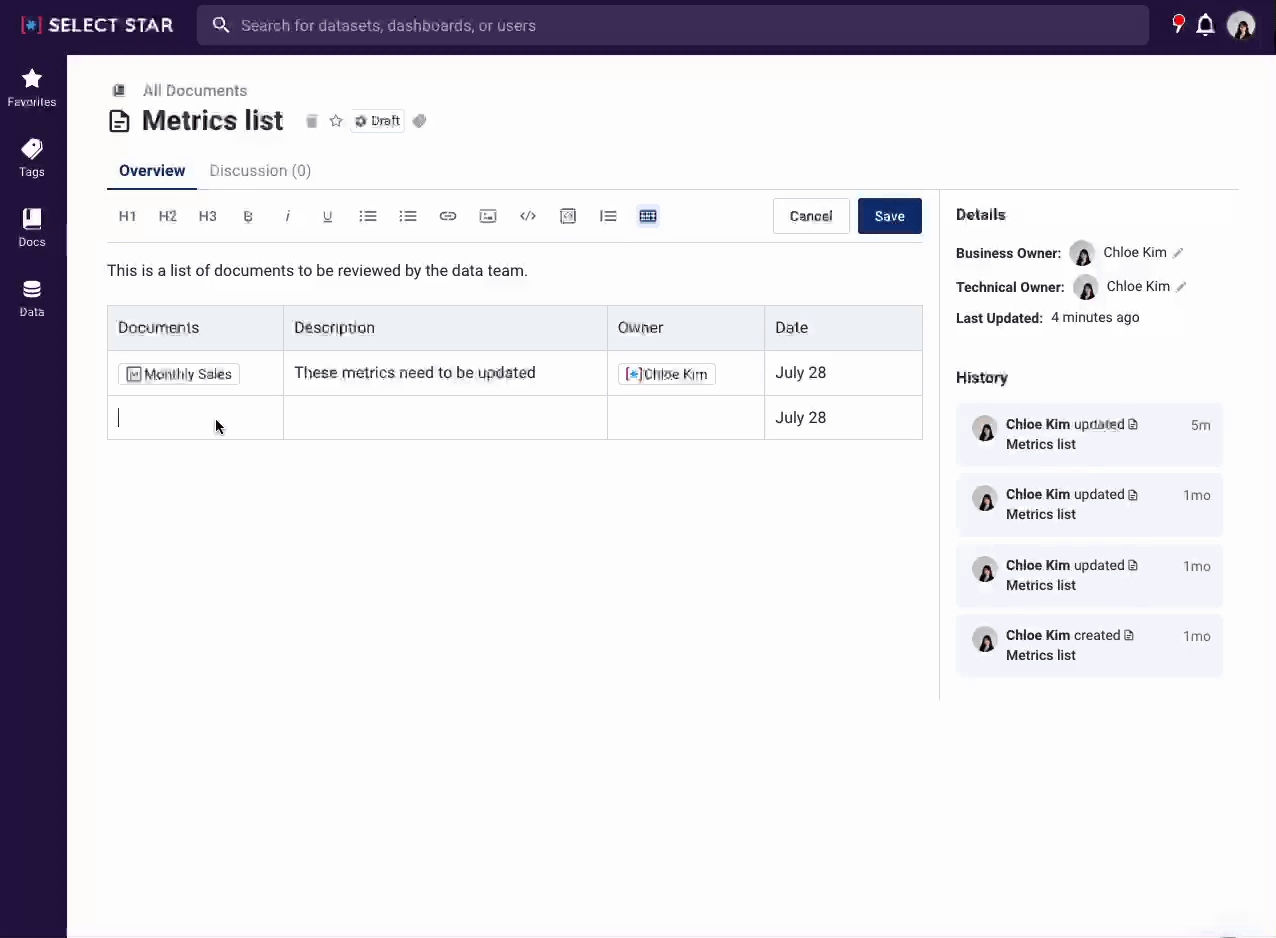Click the tag icon beside Draft badge
This screenshot has height=938, width=1276.
420,121
